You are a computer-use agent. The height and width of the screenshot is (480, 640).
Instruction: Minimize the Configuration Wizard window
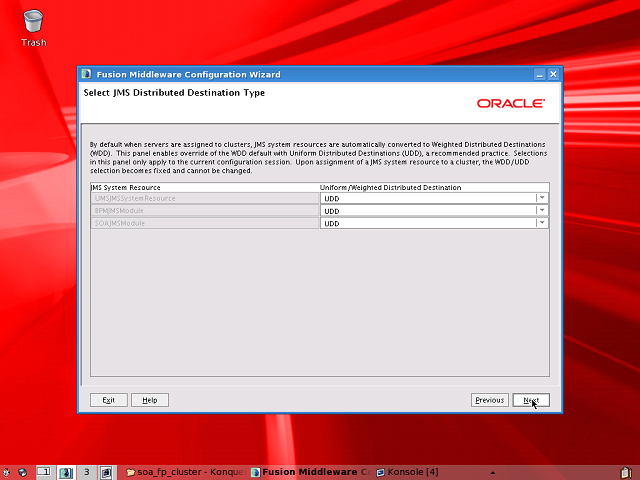tap(540, 74)
